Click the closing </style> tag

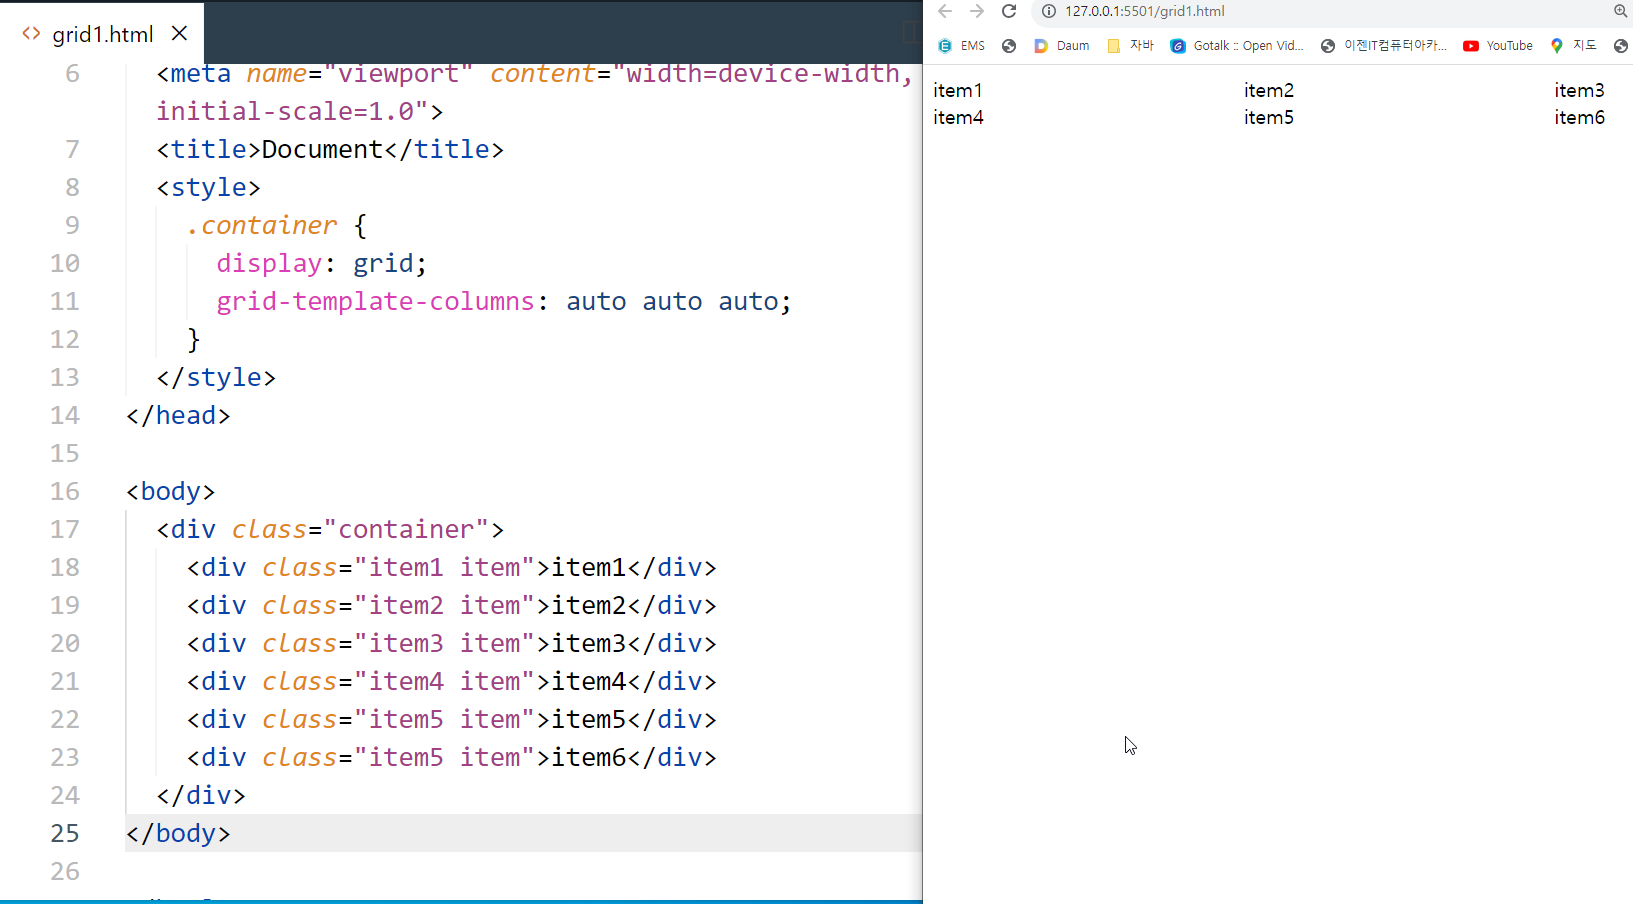216,377
